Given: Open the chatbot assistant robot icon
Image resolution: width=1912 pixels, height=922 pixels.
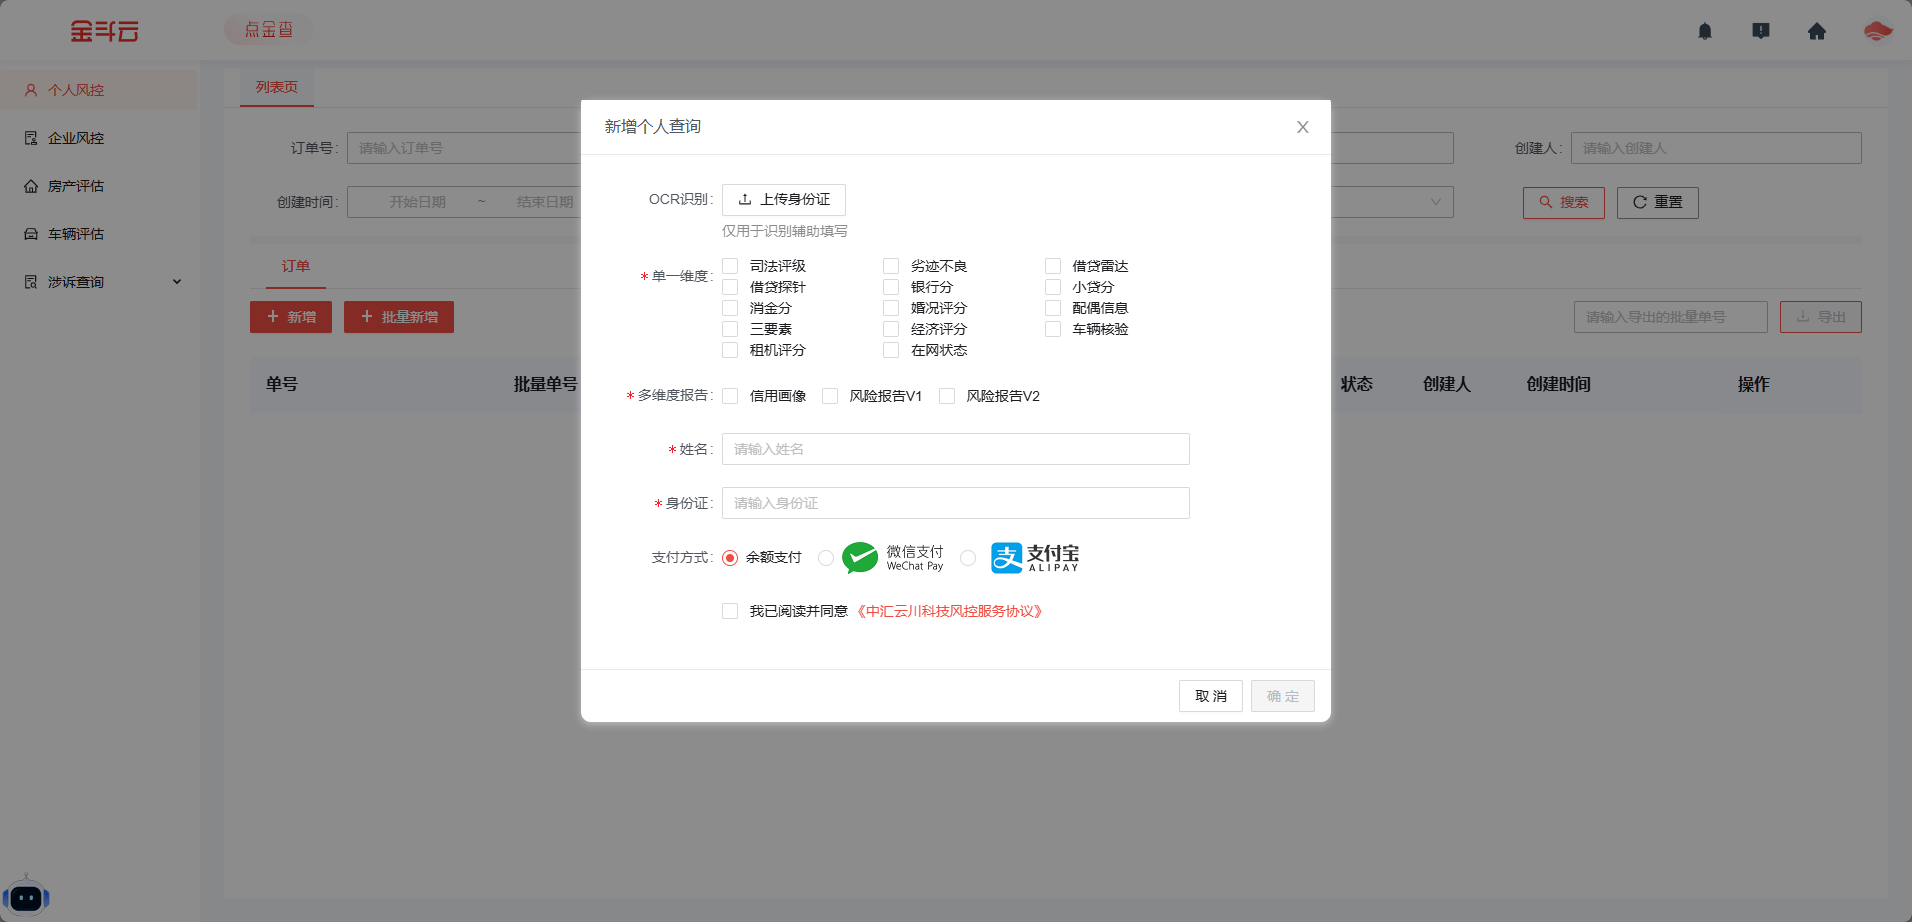Looking at the screenshot, I should (x=26, y=897).
